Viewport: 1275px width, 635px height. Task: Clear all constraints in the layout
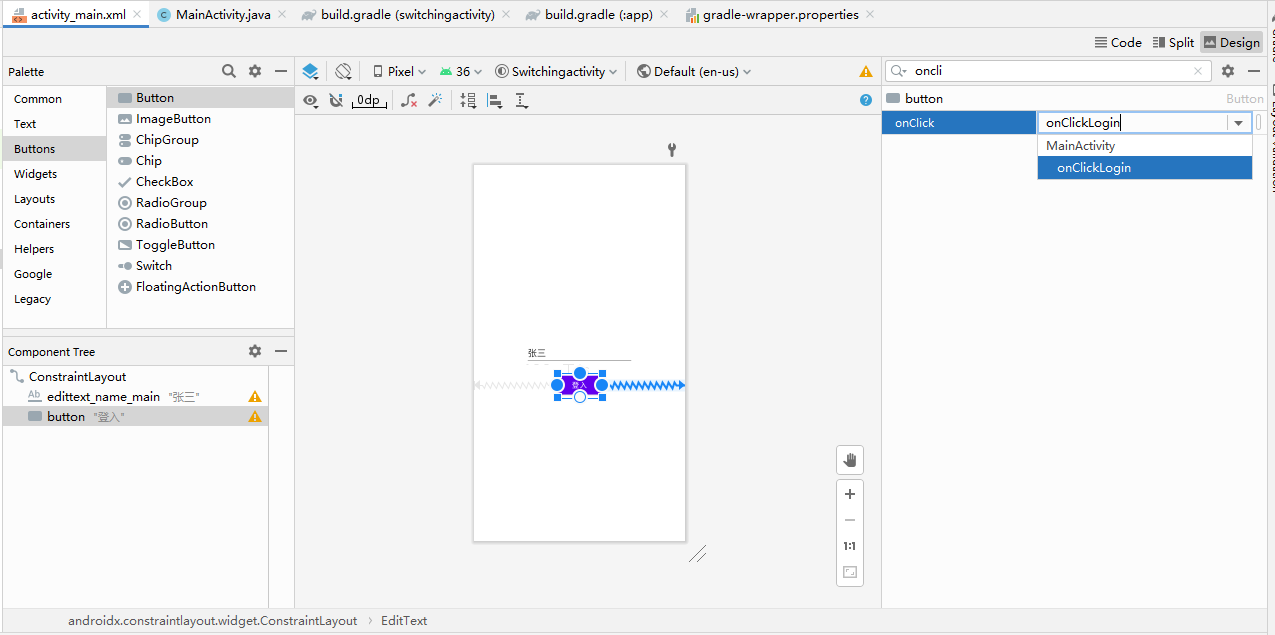click(x=409, y=100)
